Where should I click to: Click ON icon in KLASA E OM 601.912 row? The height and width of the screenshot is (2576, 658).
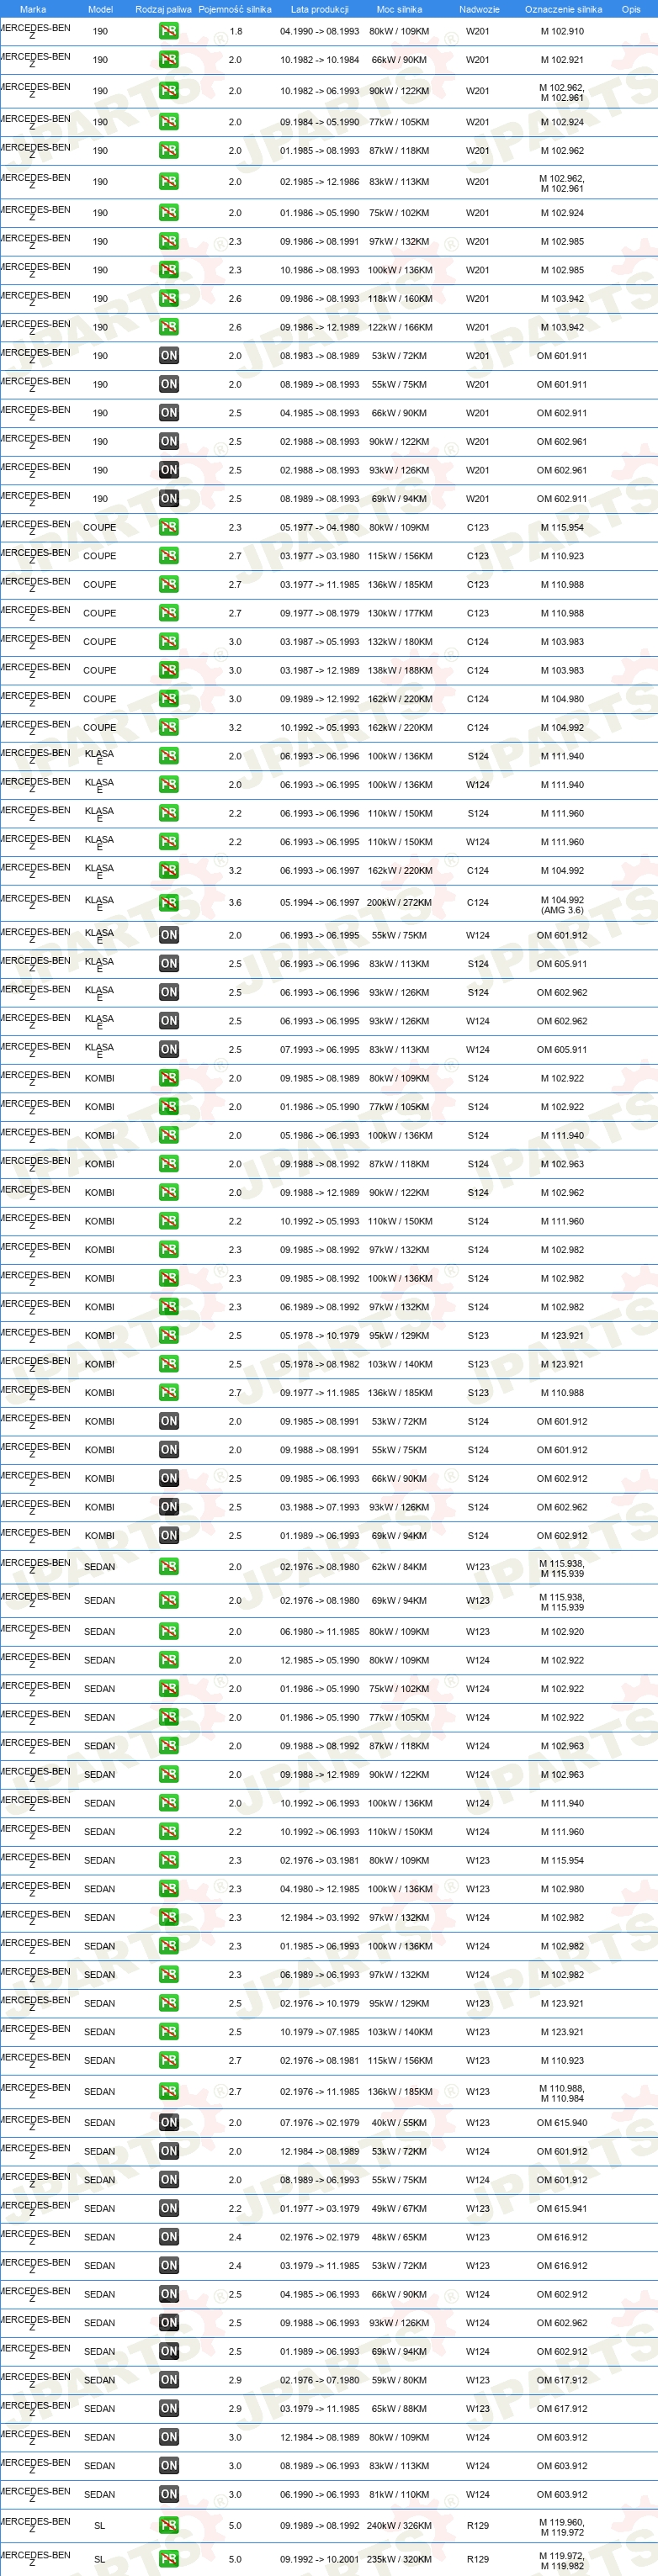coord(169,935)
